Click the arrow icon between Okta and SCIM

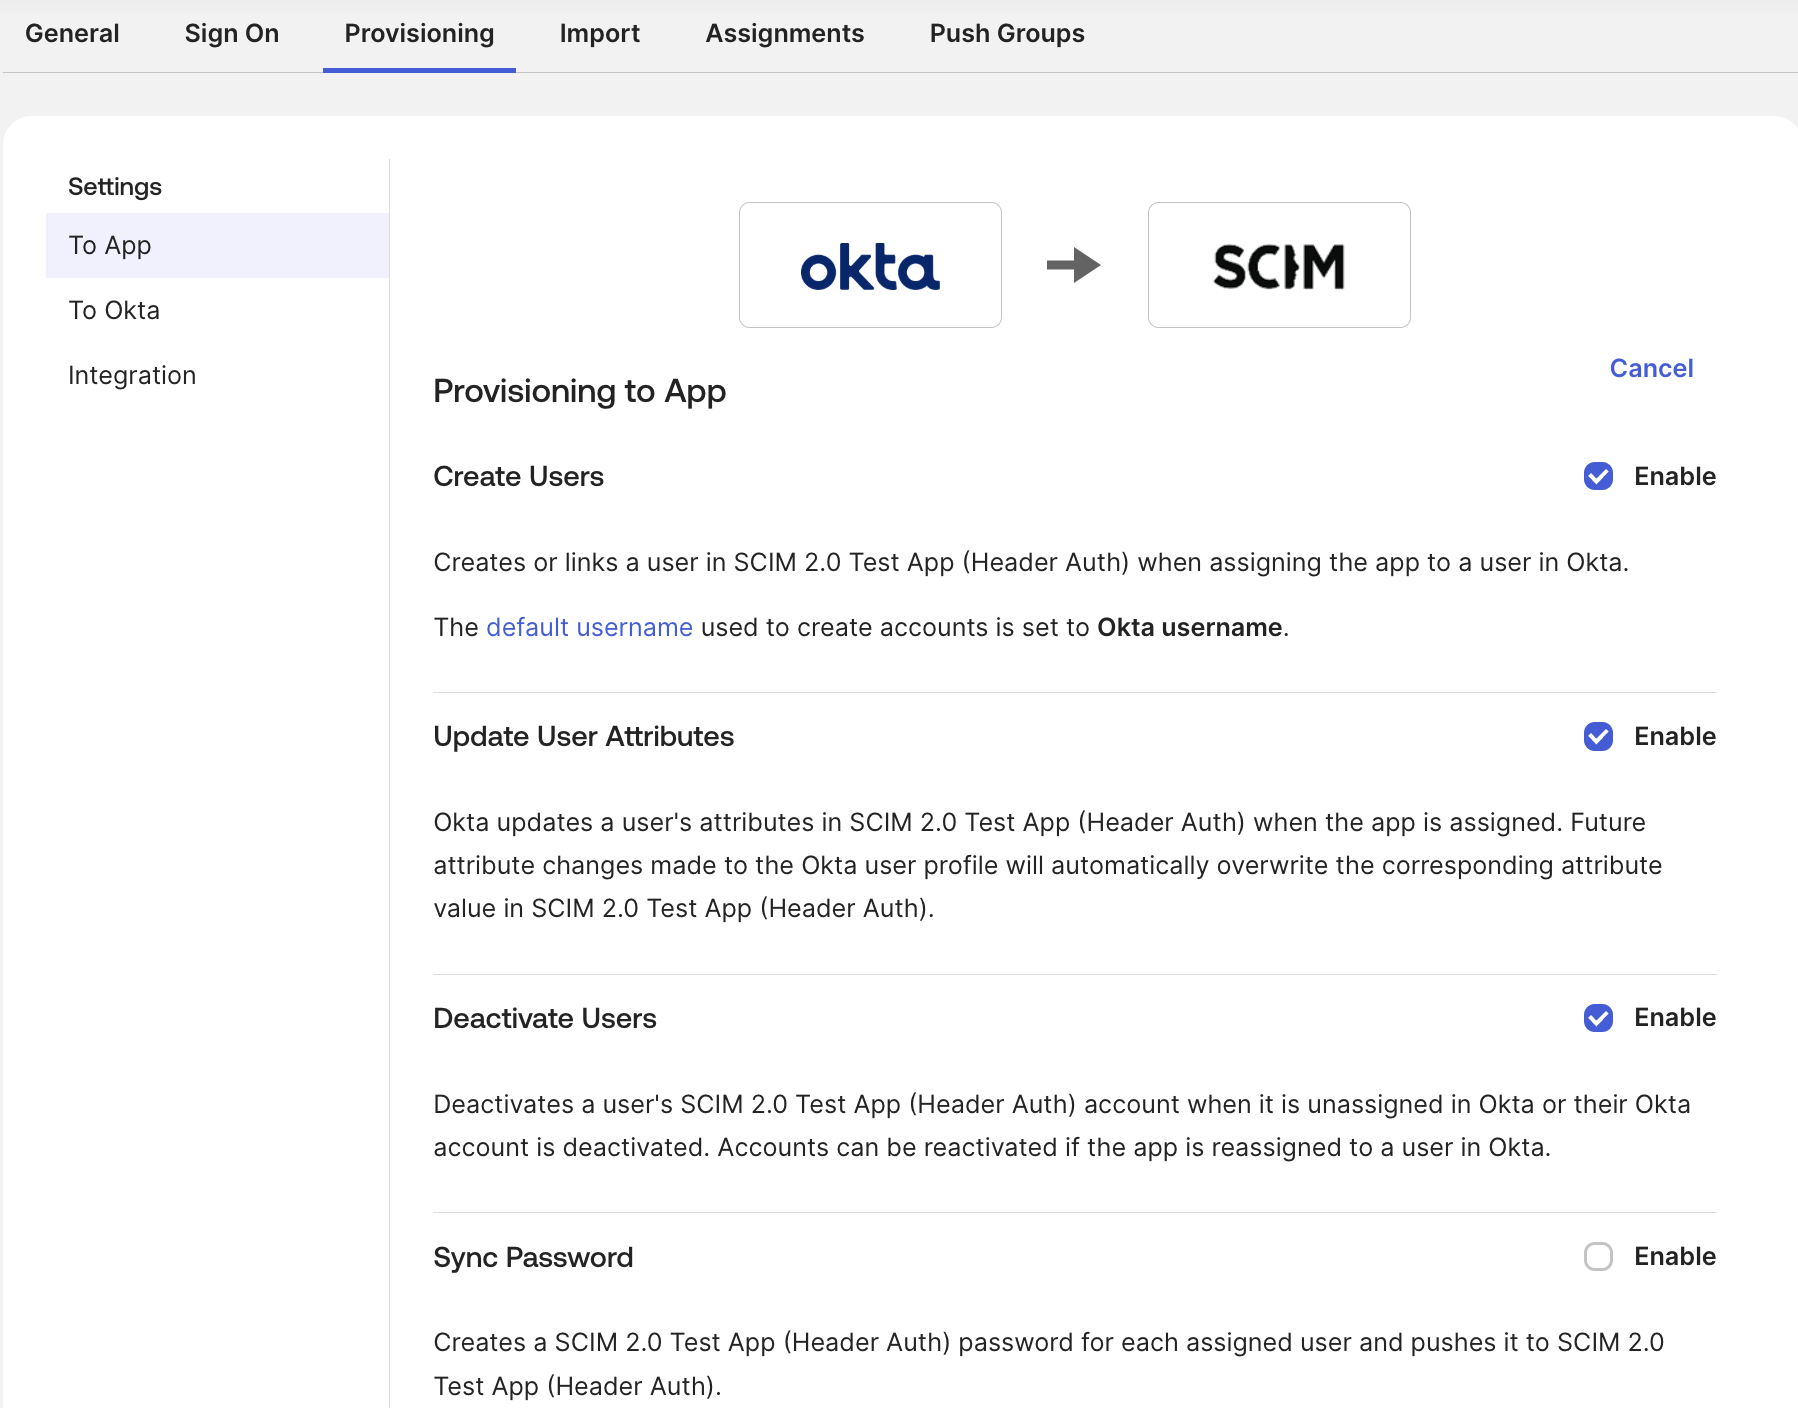(1074, 264)
